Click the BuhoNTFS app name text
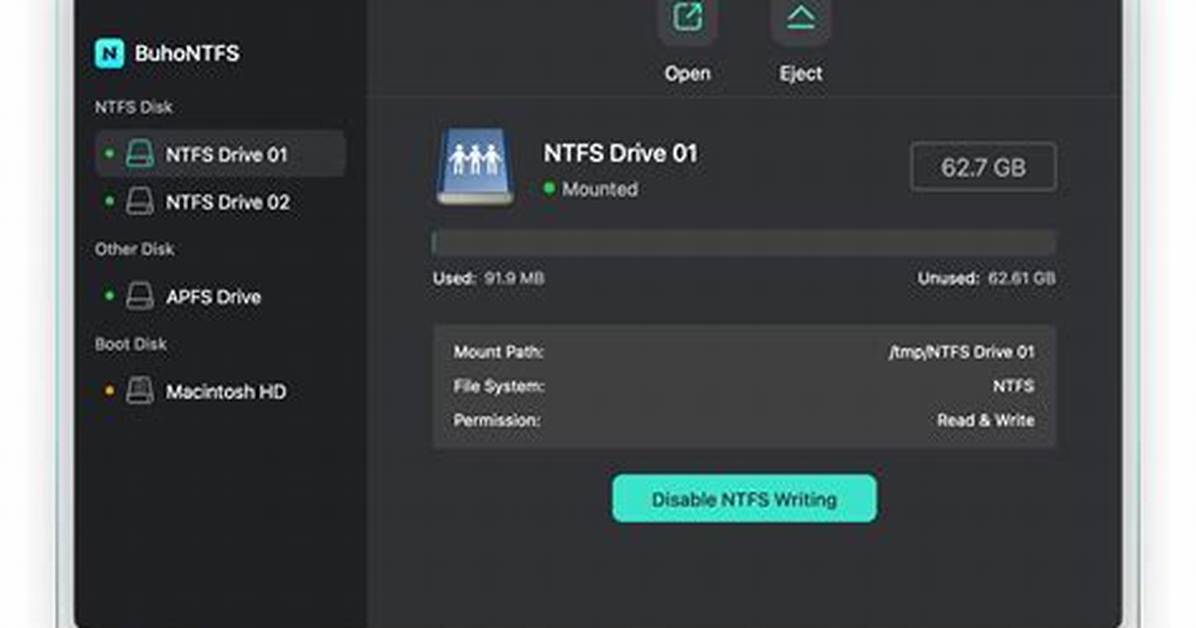This screenshot has height=628, width=1196. (187, 53)
